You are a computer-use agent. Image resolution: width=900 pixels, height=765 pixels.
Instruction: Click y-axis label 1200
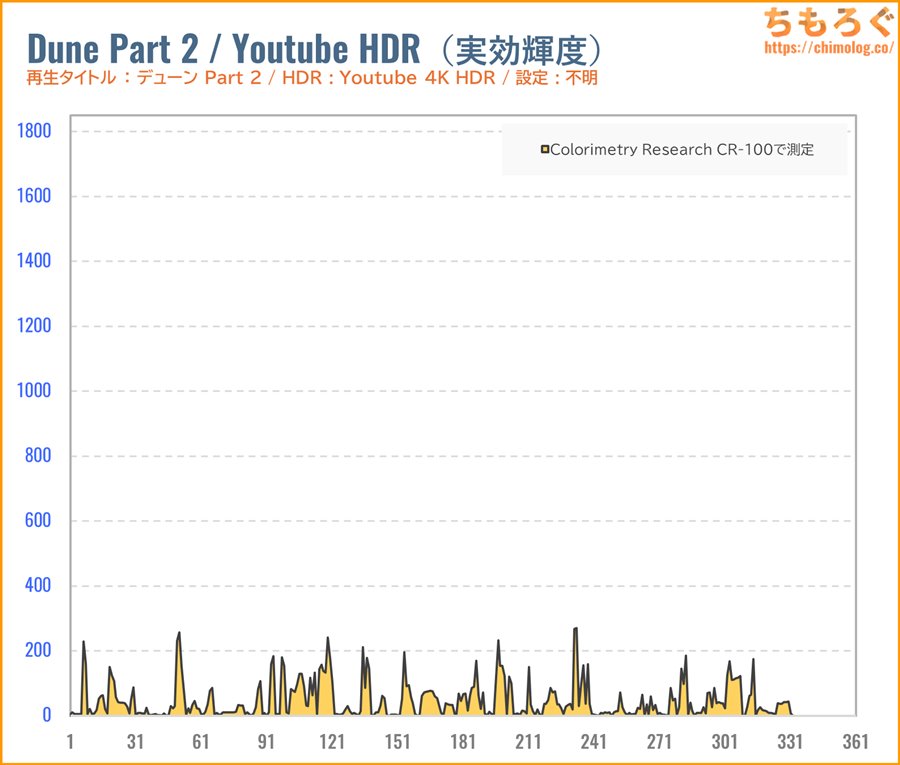pos(34,325)
